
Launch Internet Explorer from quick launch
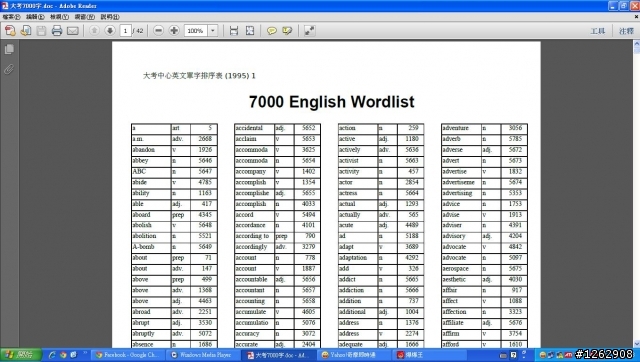click(x=52, y=355)
